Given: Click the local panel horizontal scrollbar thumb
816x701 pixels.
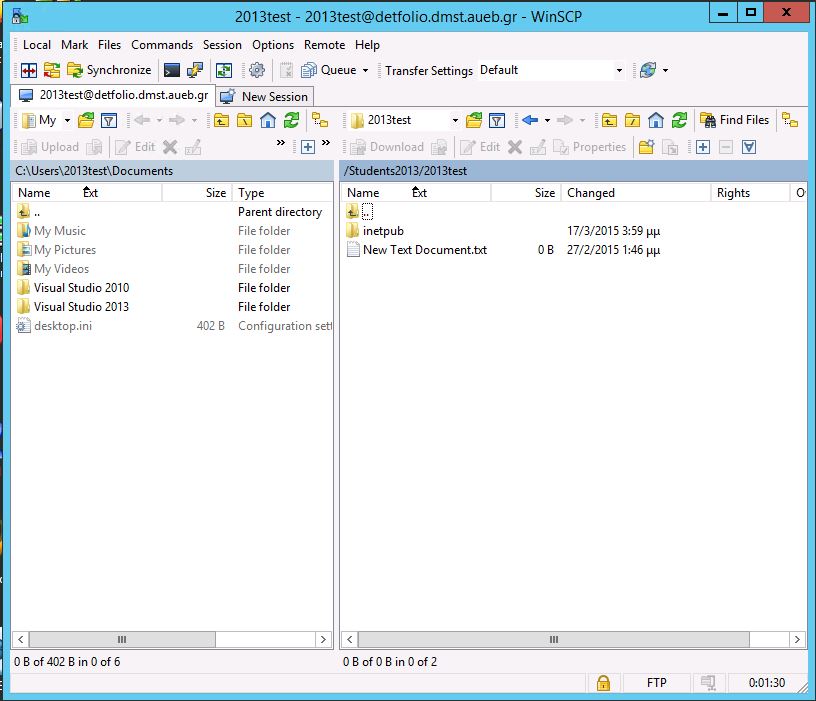Looking at the screenshot, I should pyautogui.click(x=122, y=640).
